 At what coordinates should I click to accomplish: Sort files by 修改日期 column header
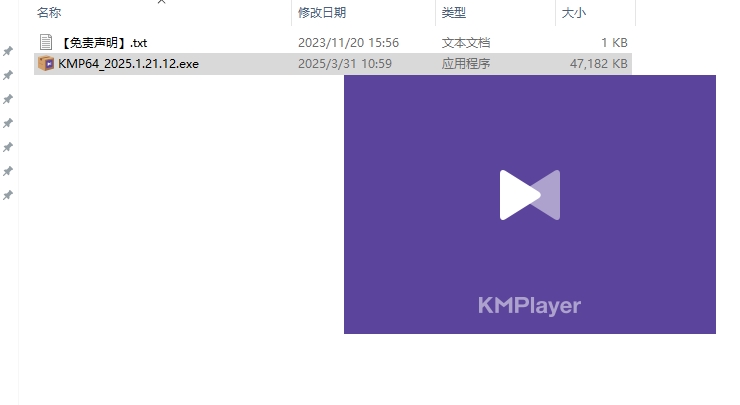(x=322, y=13)
